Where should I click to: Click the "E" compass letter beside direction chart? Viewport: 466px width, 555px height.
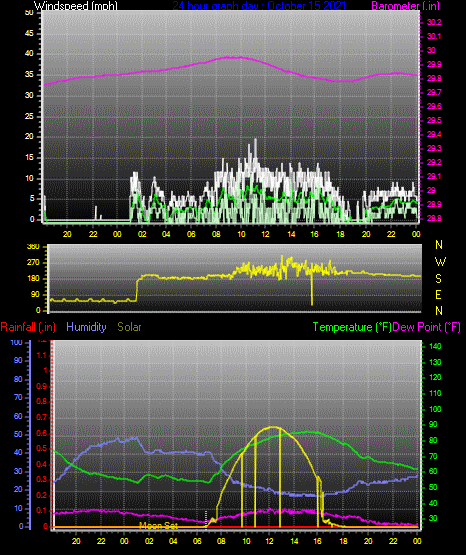coord(438,295)
